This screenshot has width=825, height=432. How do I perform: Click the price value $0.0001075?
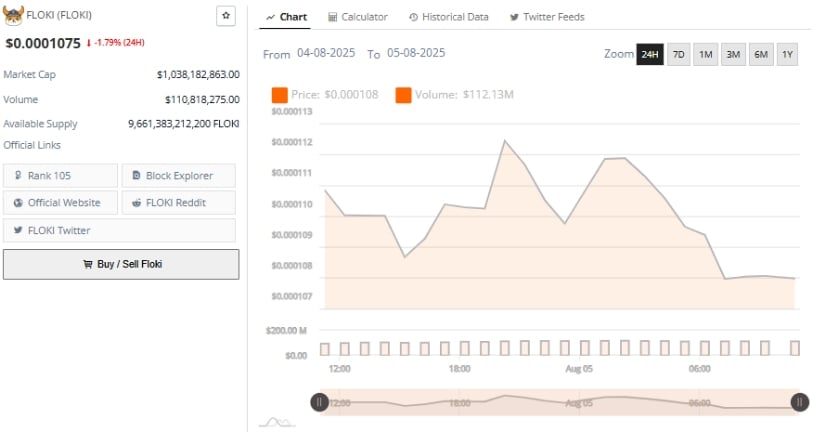tap(43, 43)
